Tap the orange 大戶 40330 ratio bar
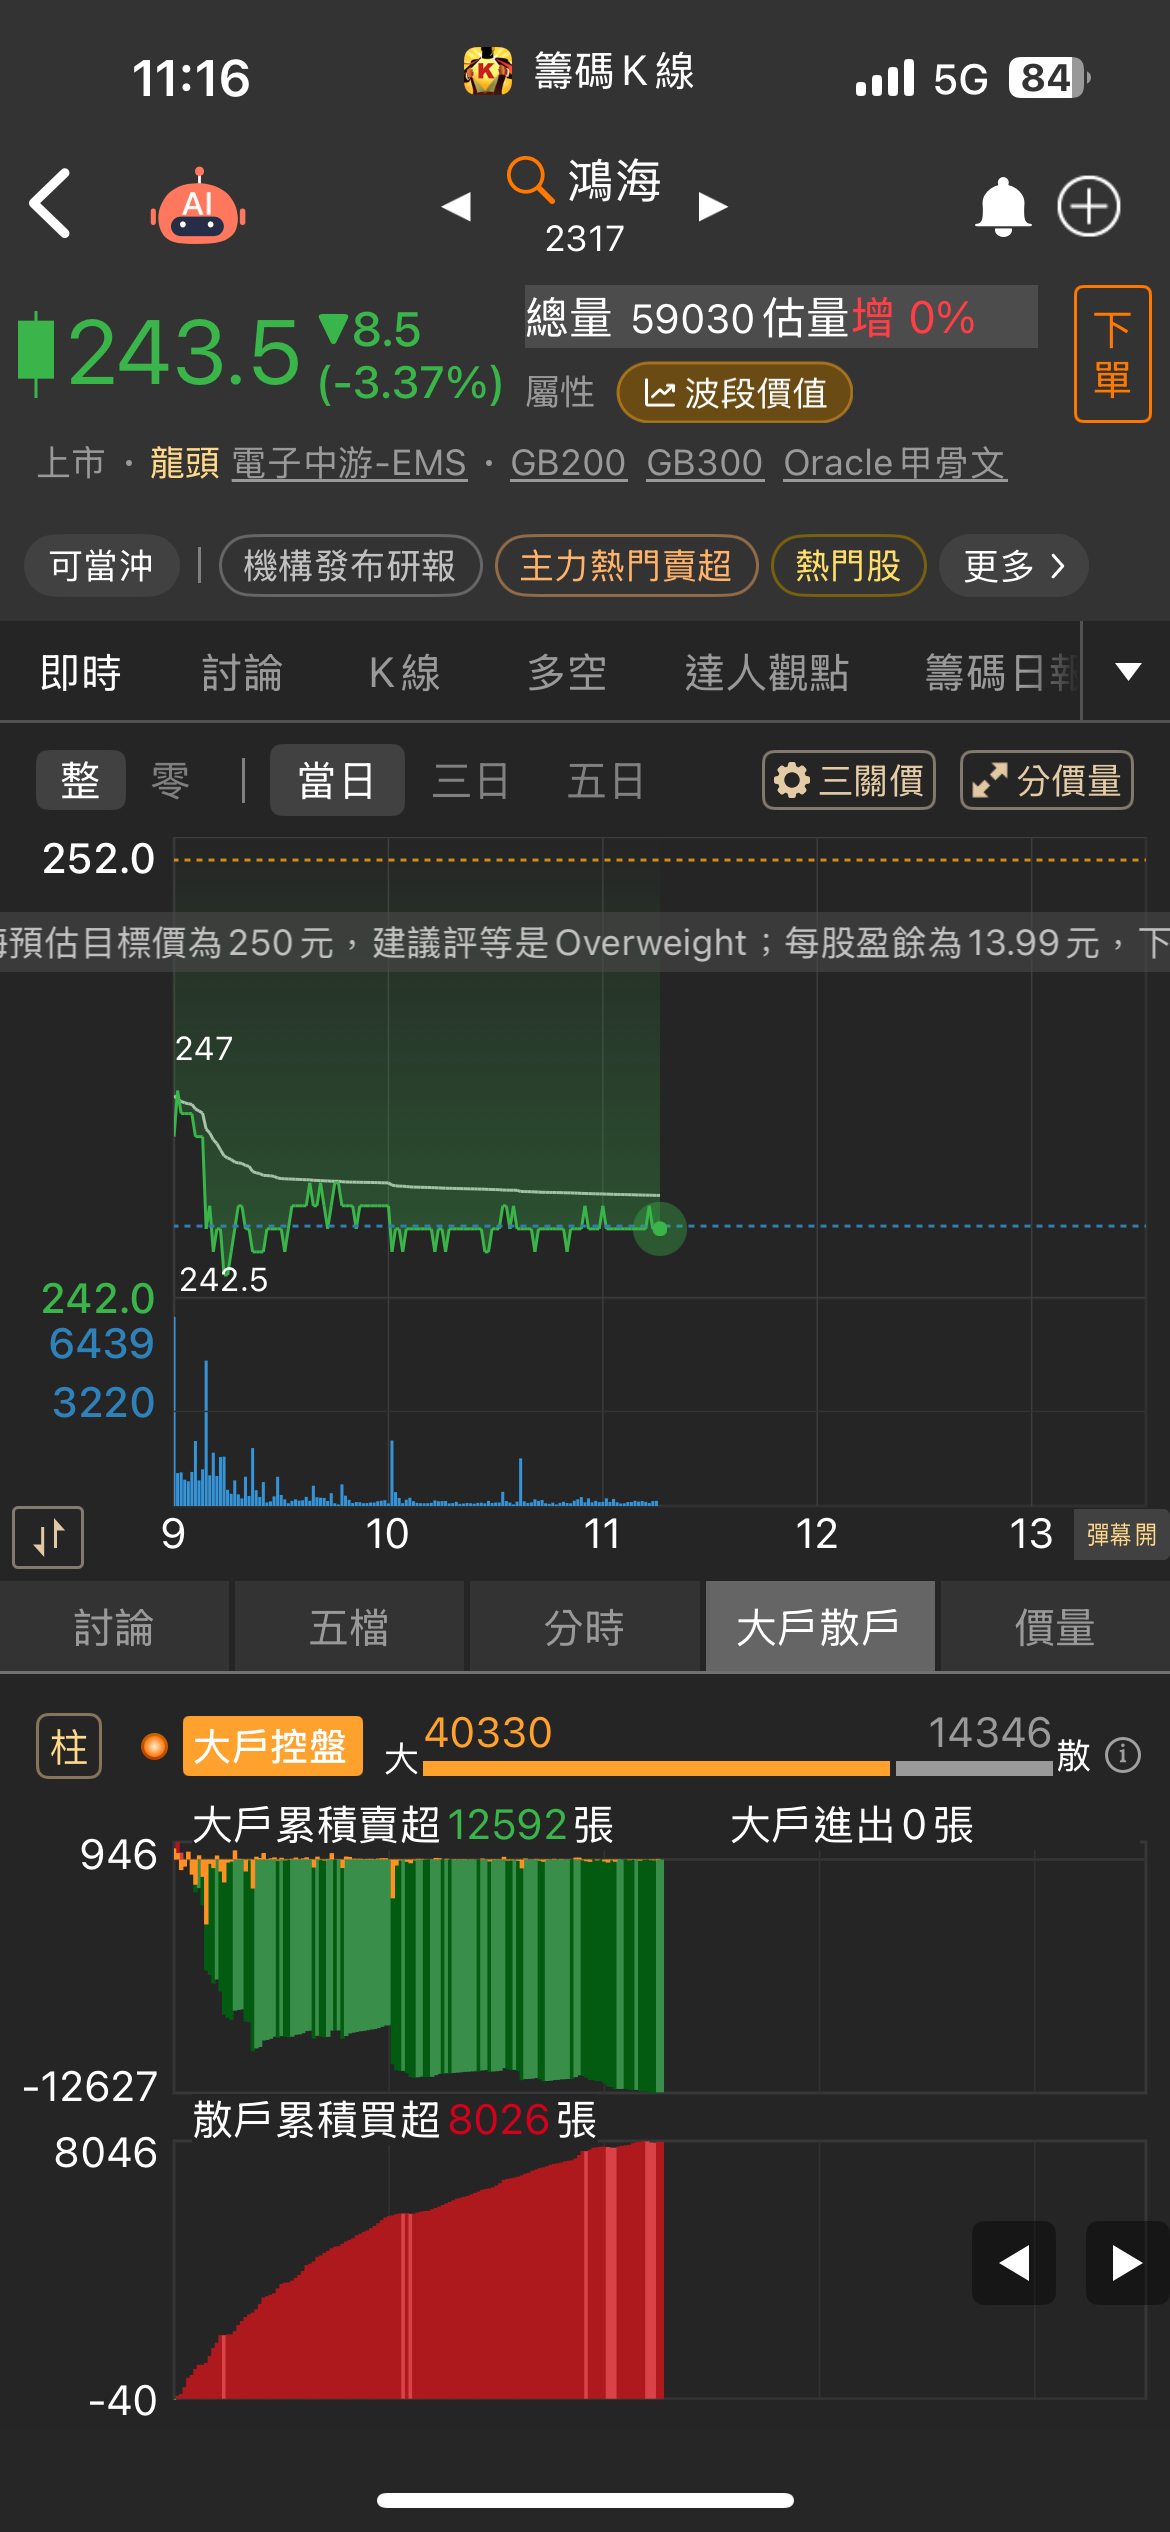 point(656,1768)
